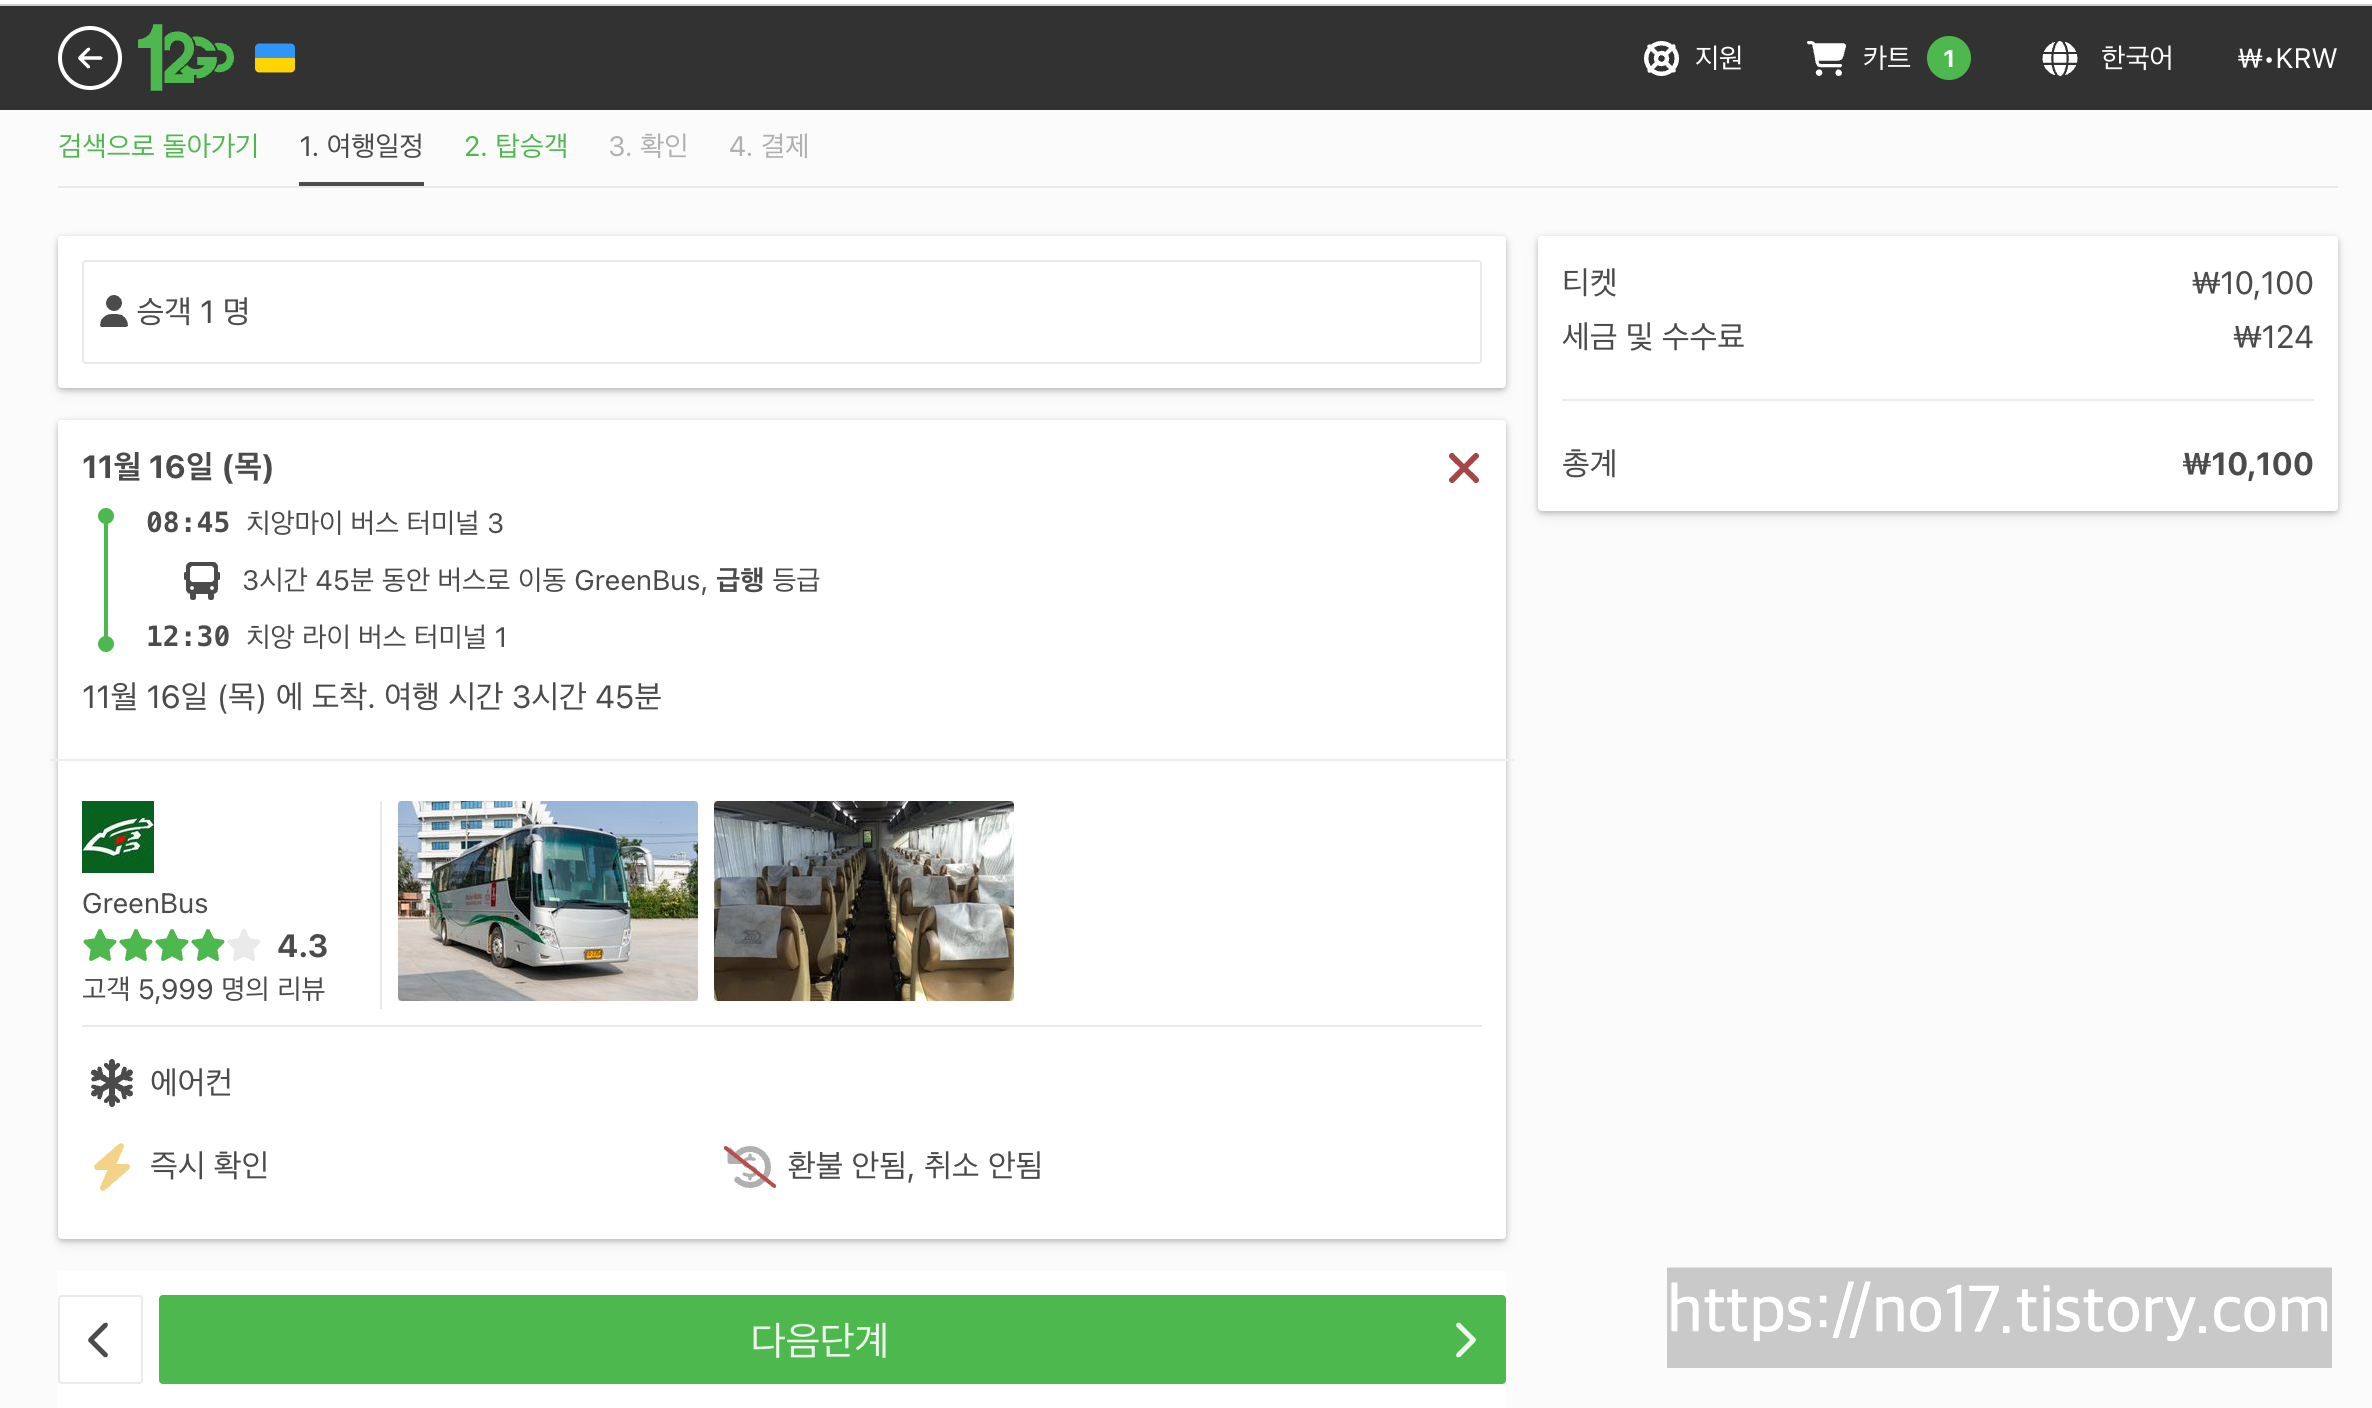Click the instant confirmation lightning icon
Viewport: 2372px width, 1408px height.
[111, 1166]
